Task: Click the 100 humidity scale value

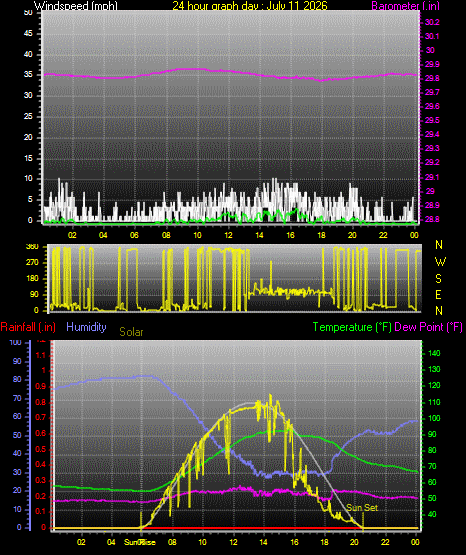Action: point(15,343)
